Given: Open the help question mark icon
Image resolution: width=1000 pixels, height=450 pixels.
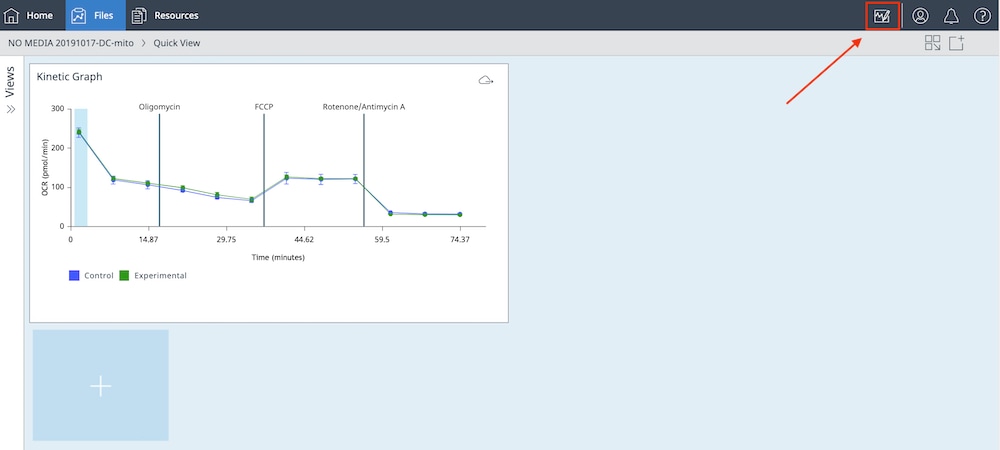Looking at the screenshot, I should [x=982, y=16].
